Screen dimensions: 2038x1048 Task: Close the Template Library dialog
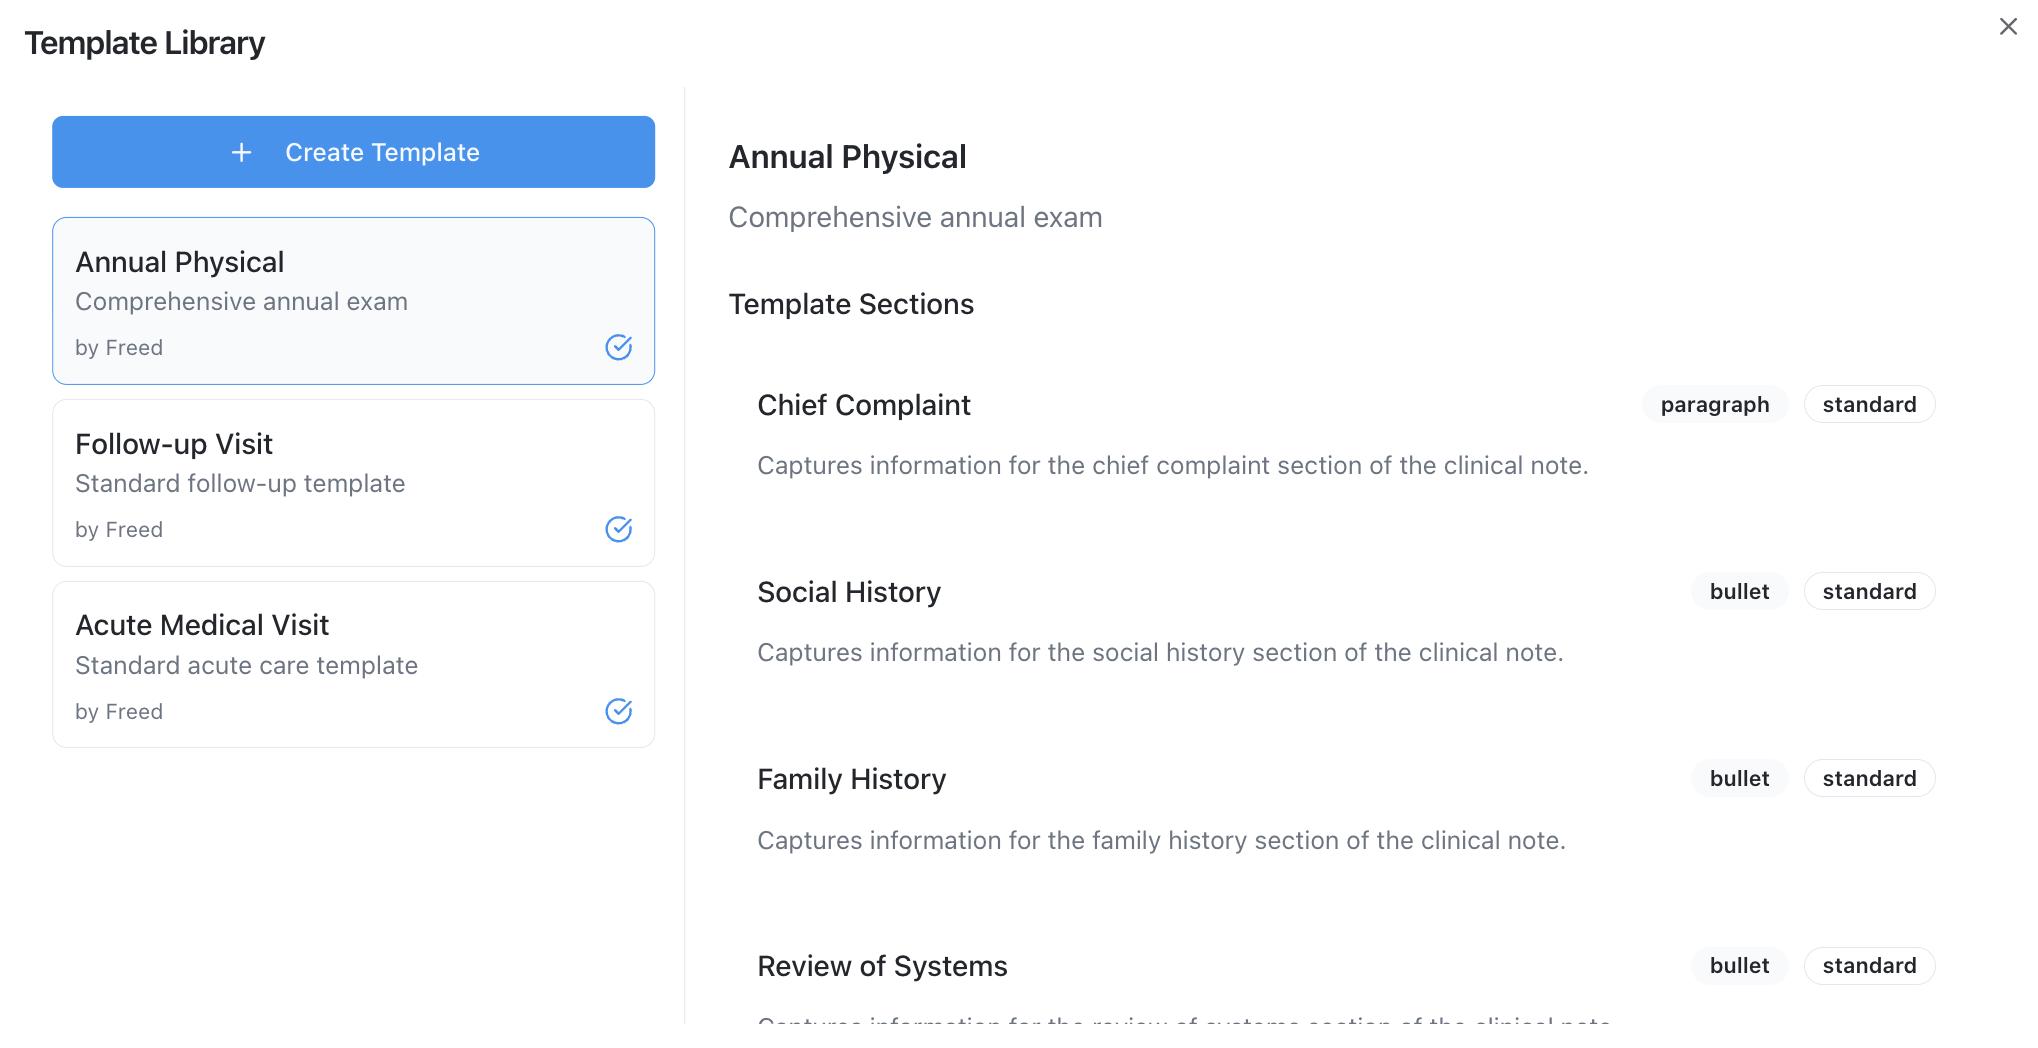point(2008,27)
